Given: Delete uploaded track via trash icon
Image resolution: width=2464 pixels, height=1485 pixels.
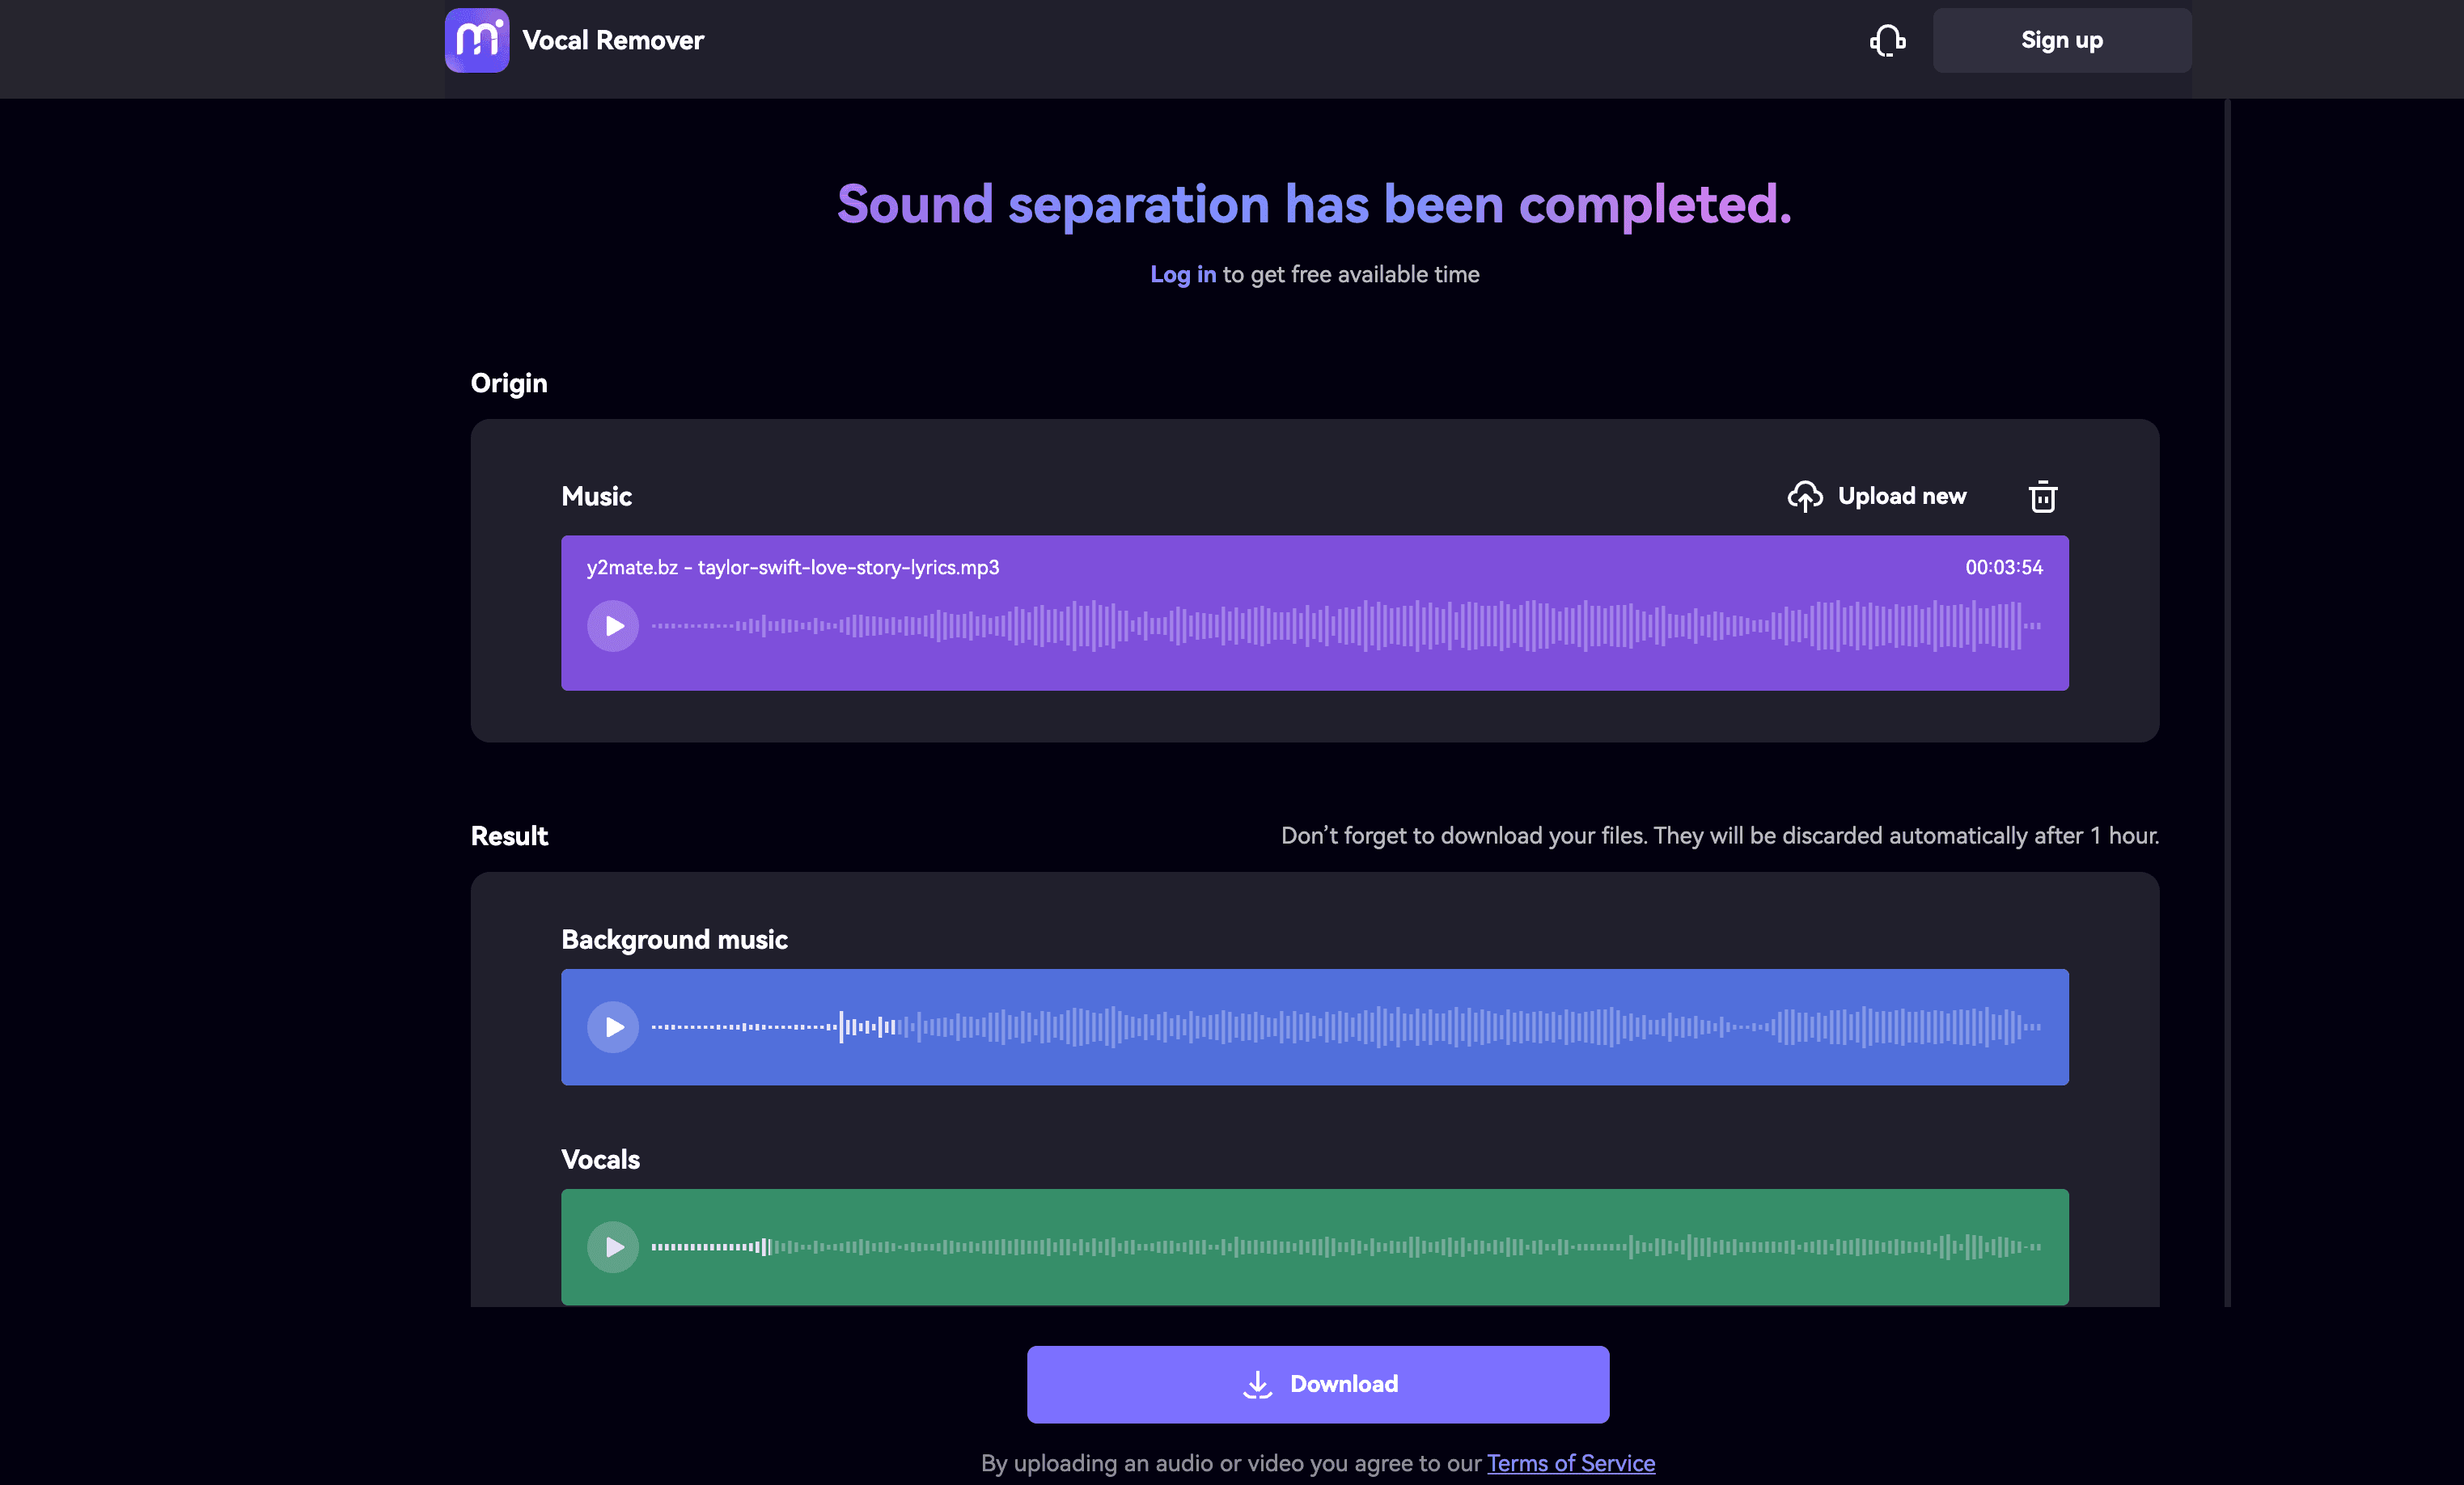Looking at the screenshot, I should pyautogui.click(x=2042, y=496).
